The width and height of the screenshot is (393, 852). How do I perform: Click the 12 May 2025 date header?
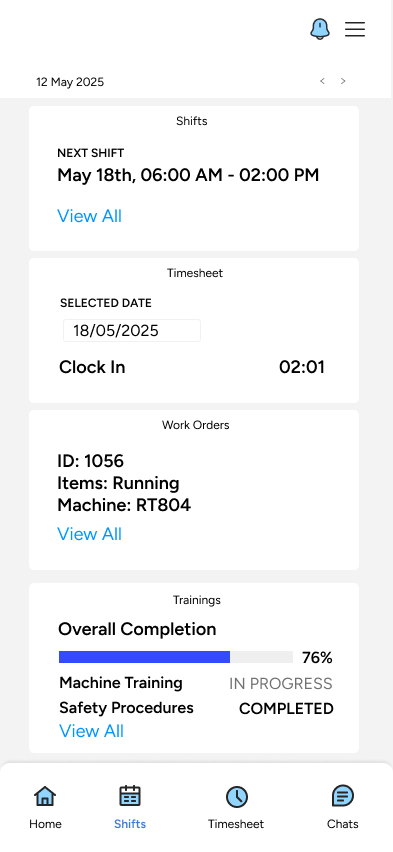70,82
